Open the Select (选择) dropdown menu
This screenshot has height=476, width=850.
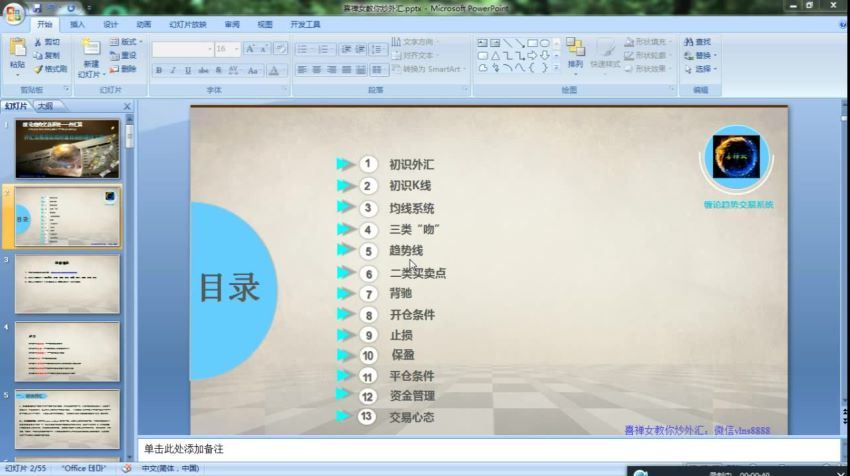pyautogui.click(x=704, y=69)
